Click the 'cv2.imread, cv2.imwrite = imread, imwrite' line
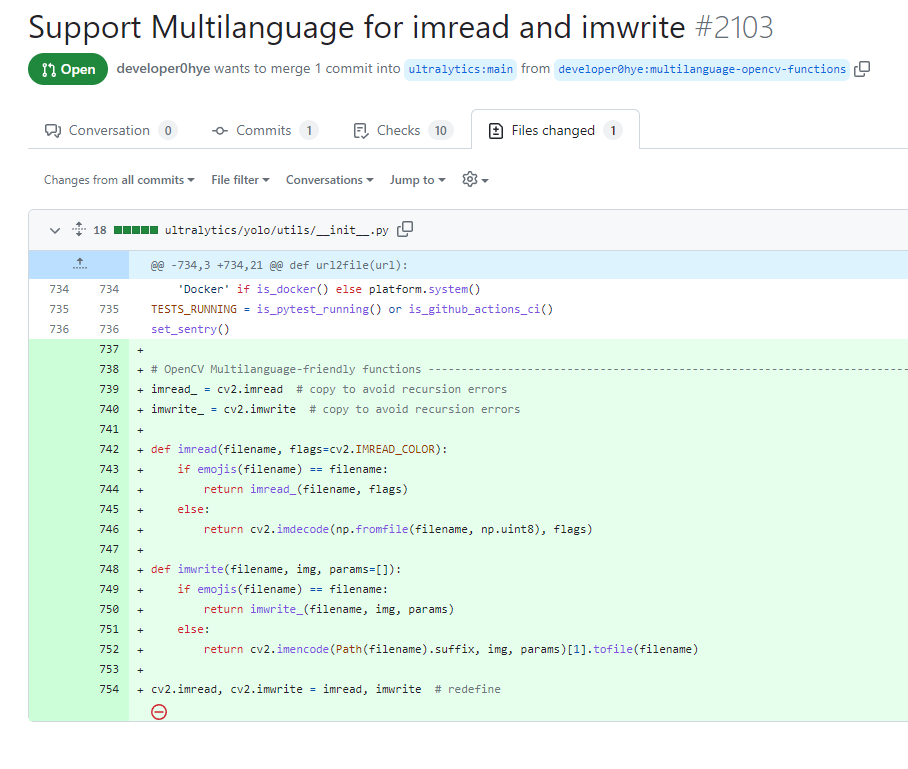This screenshot has width=908, height=769. 325,689
